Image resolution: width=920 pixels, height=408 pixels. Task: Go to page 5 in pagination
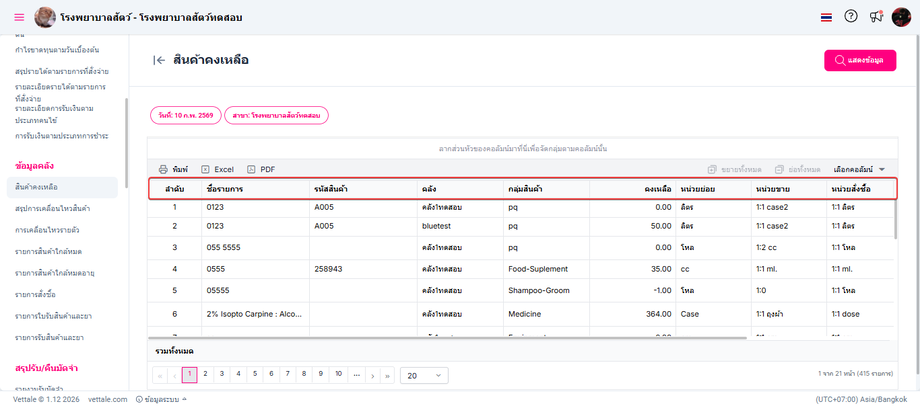(255, 375)
